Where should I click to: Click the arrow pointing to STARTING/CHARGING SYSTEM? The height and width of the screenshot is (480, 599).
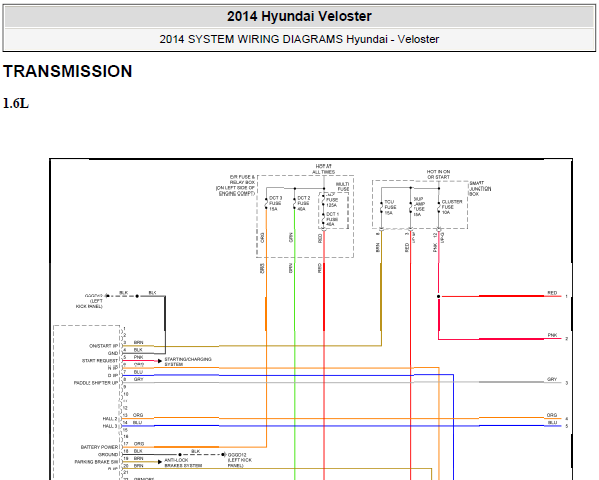tap(160, 361)
